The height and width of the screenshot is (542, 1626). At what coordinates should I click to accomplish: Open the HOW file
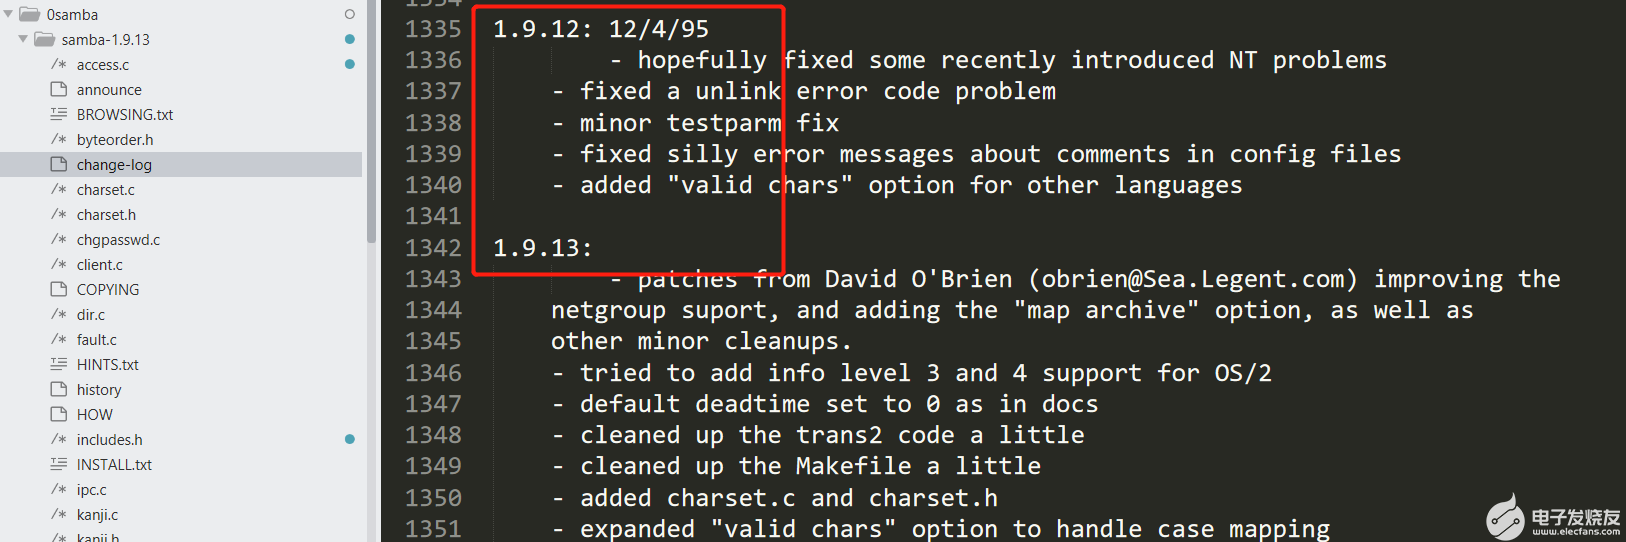point(94,415)
